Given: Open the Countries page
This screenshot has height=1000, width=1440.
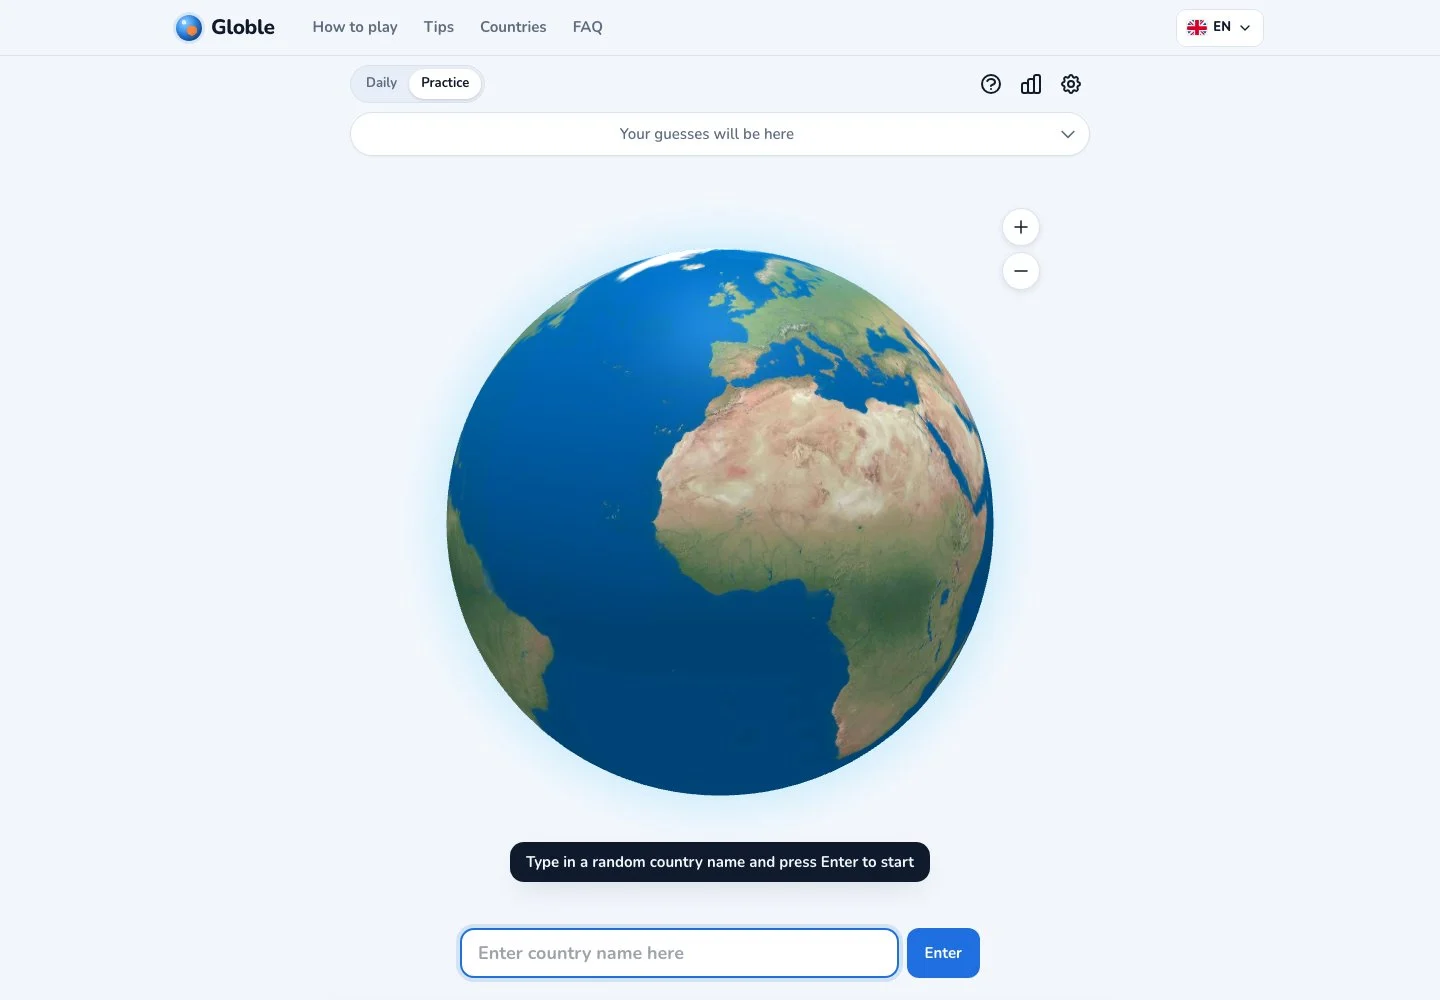Looking at the screenshot, I should [513, 27].
